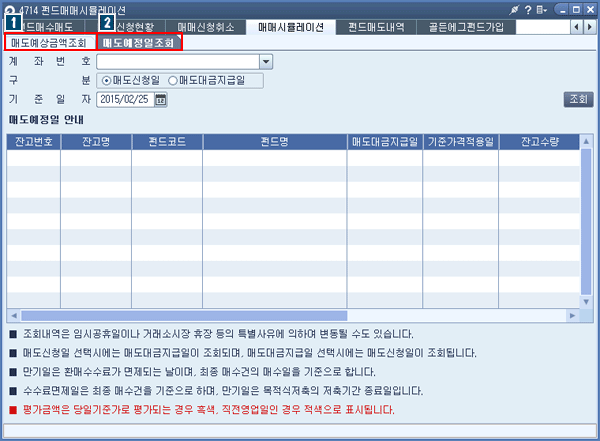The width and height of the screenshot is (600, 441).
Task: Click the vertical scrollbar thumb in table
Action: 586,222
